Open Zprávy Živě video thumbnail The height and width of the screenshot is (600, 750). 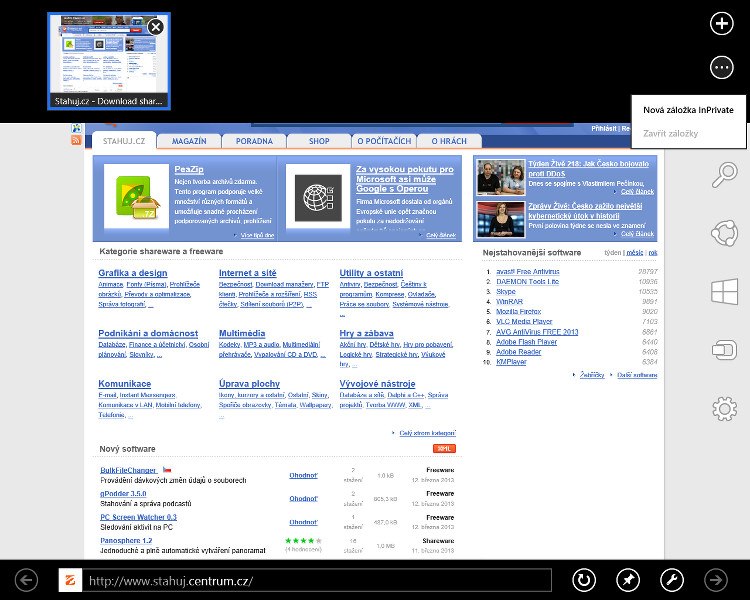click(501, 220)
